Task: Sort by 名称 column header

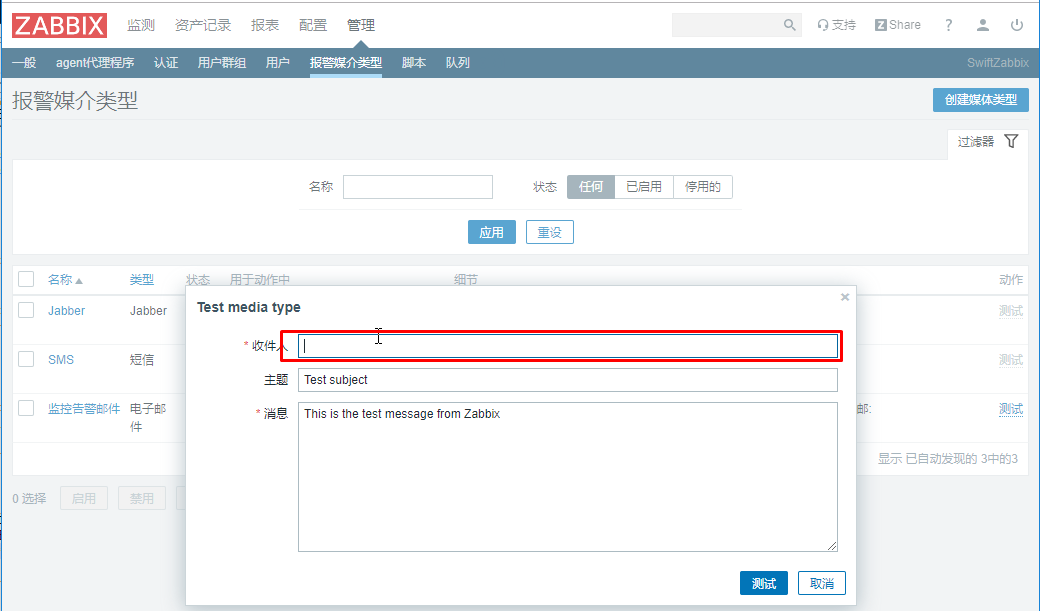Action: tap(64, 280)
